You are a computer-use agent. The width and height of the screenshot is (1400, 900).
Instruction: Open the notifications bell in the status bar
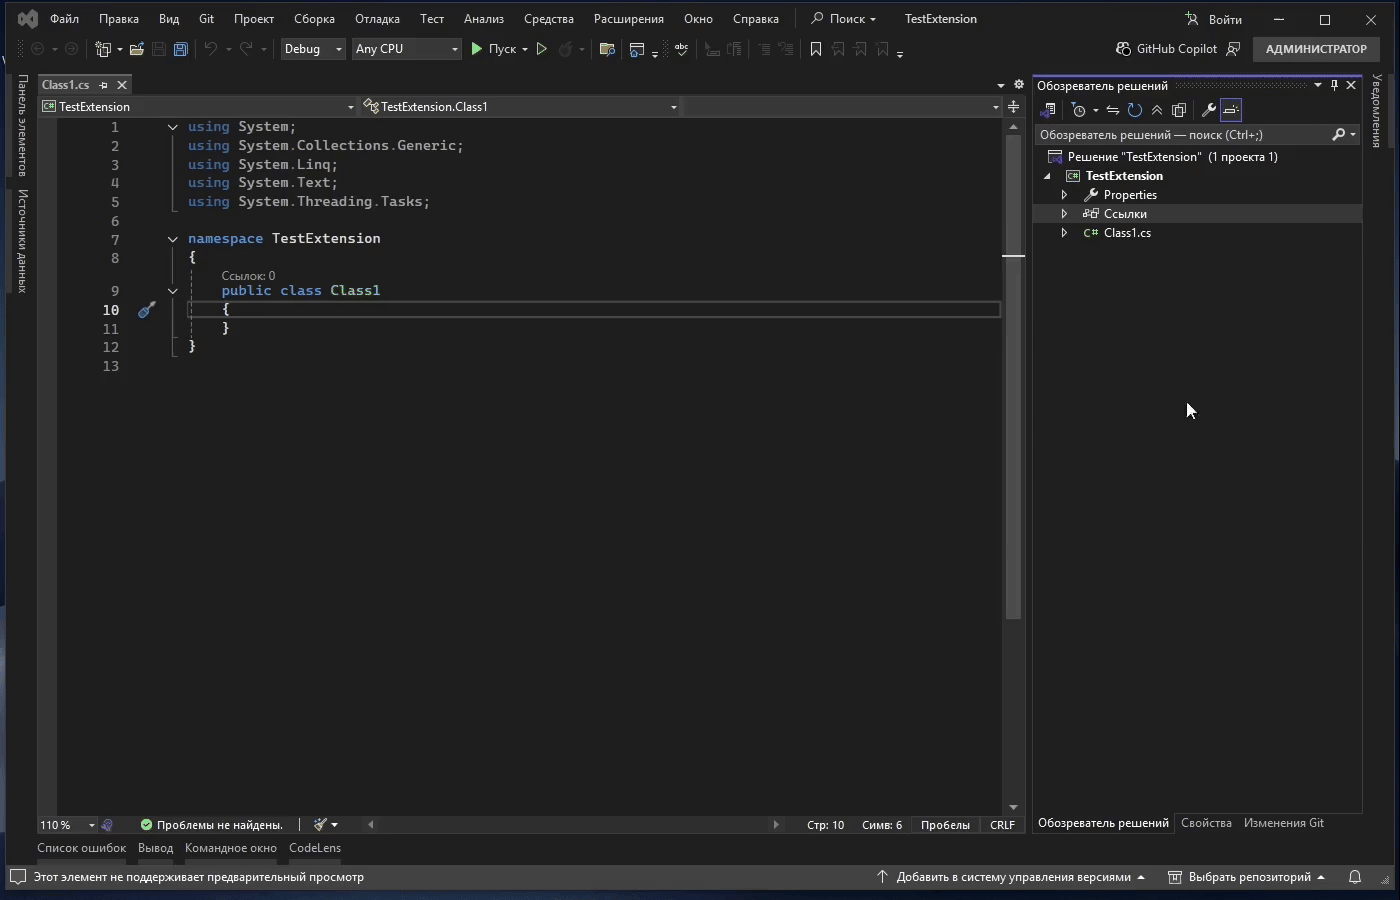1355,877
